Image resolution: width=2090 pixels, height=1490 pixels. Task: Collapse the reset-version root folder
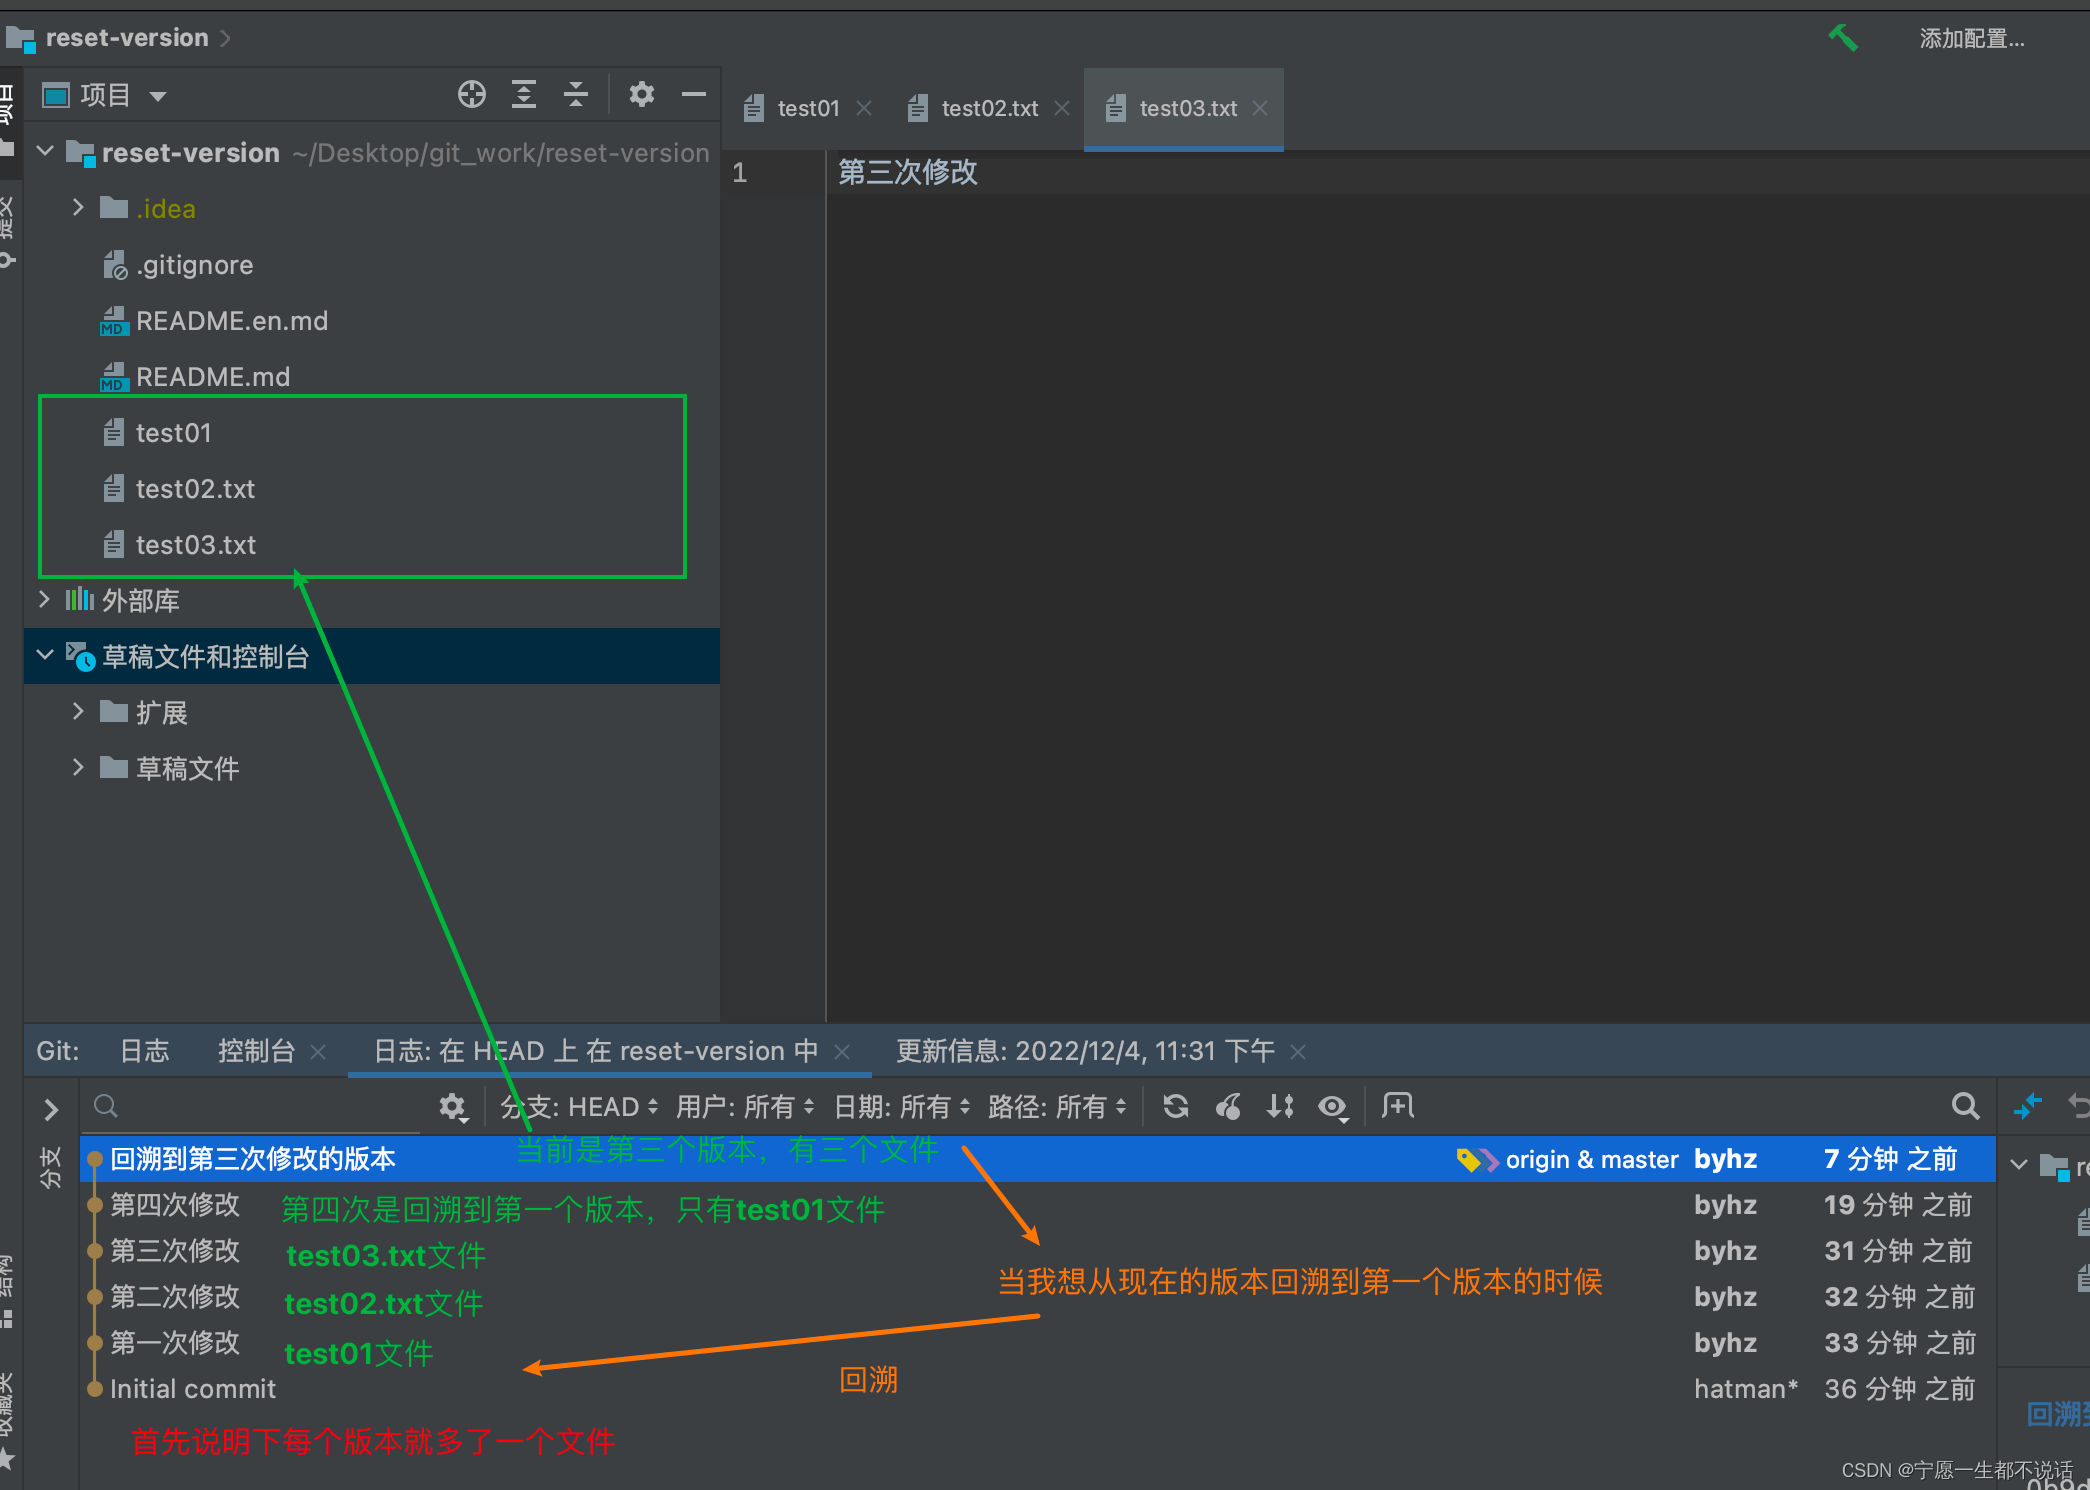45,152
